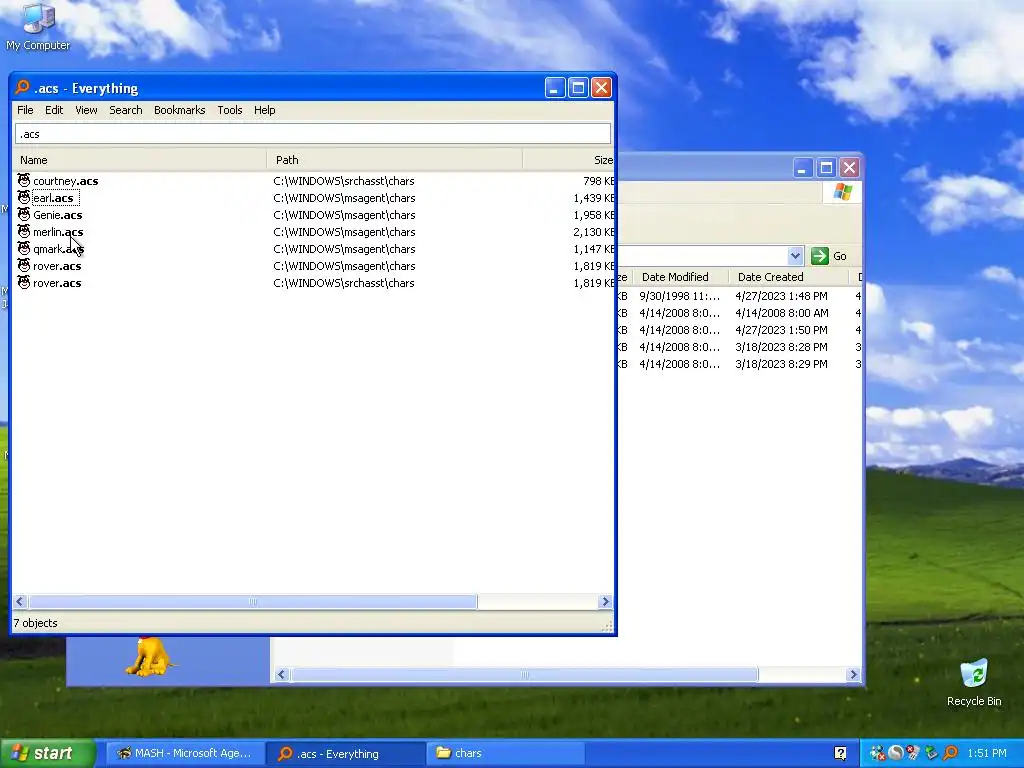Viewport: 1024px width, 768px height.
Task: Select the merlin.acs file name
Action: coord(58,232)
